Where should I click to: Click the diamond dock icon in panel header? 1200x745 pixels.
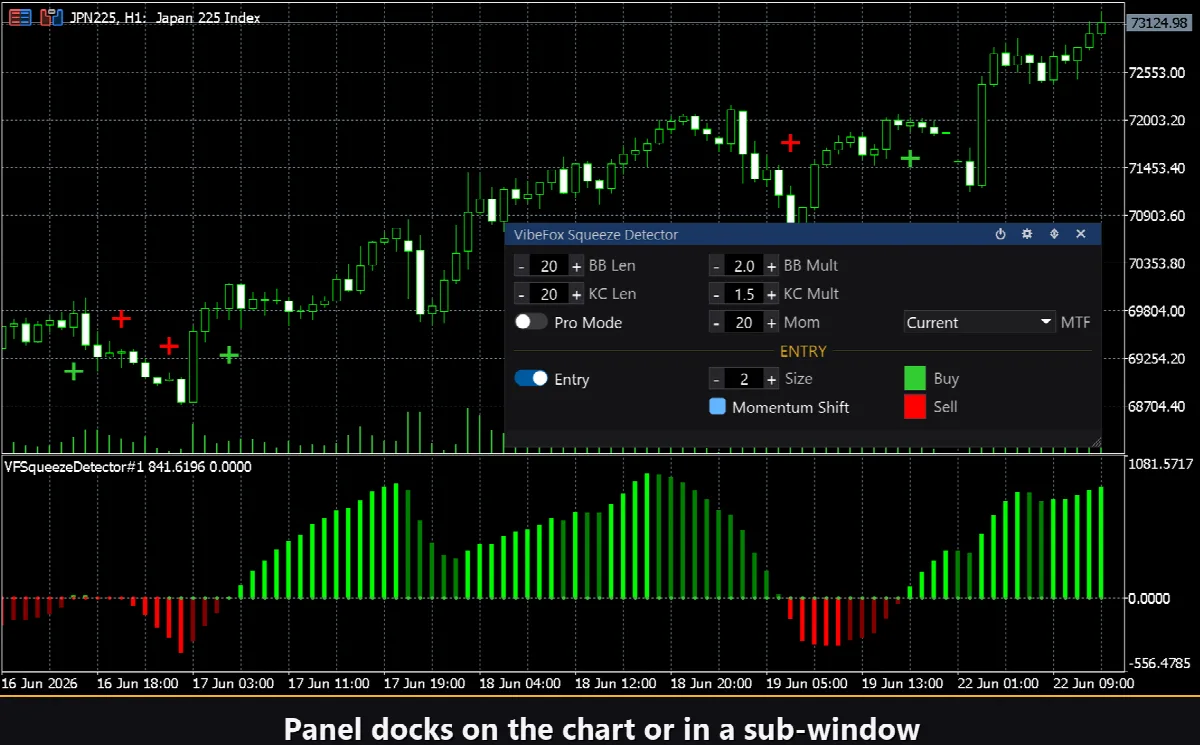pos(1054,234)
